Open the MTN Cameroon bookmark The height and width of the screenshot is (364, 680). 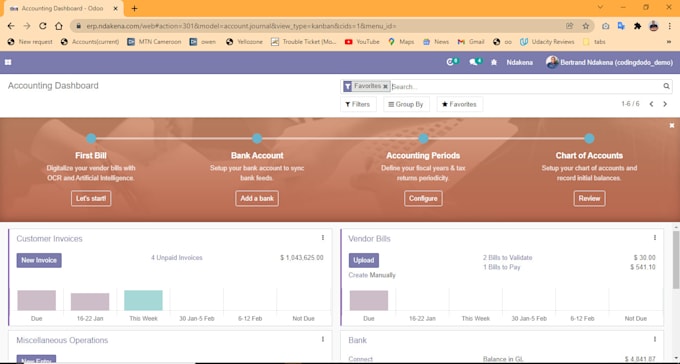(154, 42)
